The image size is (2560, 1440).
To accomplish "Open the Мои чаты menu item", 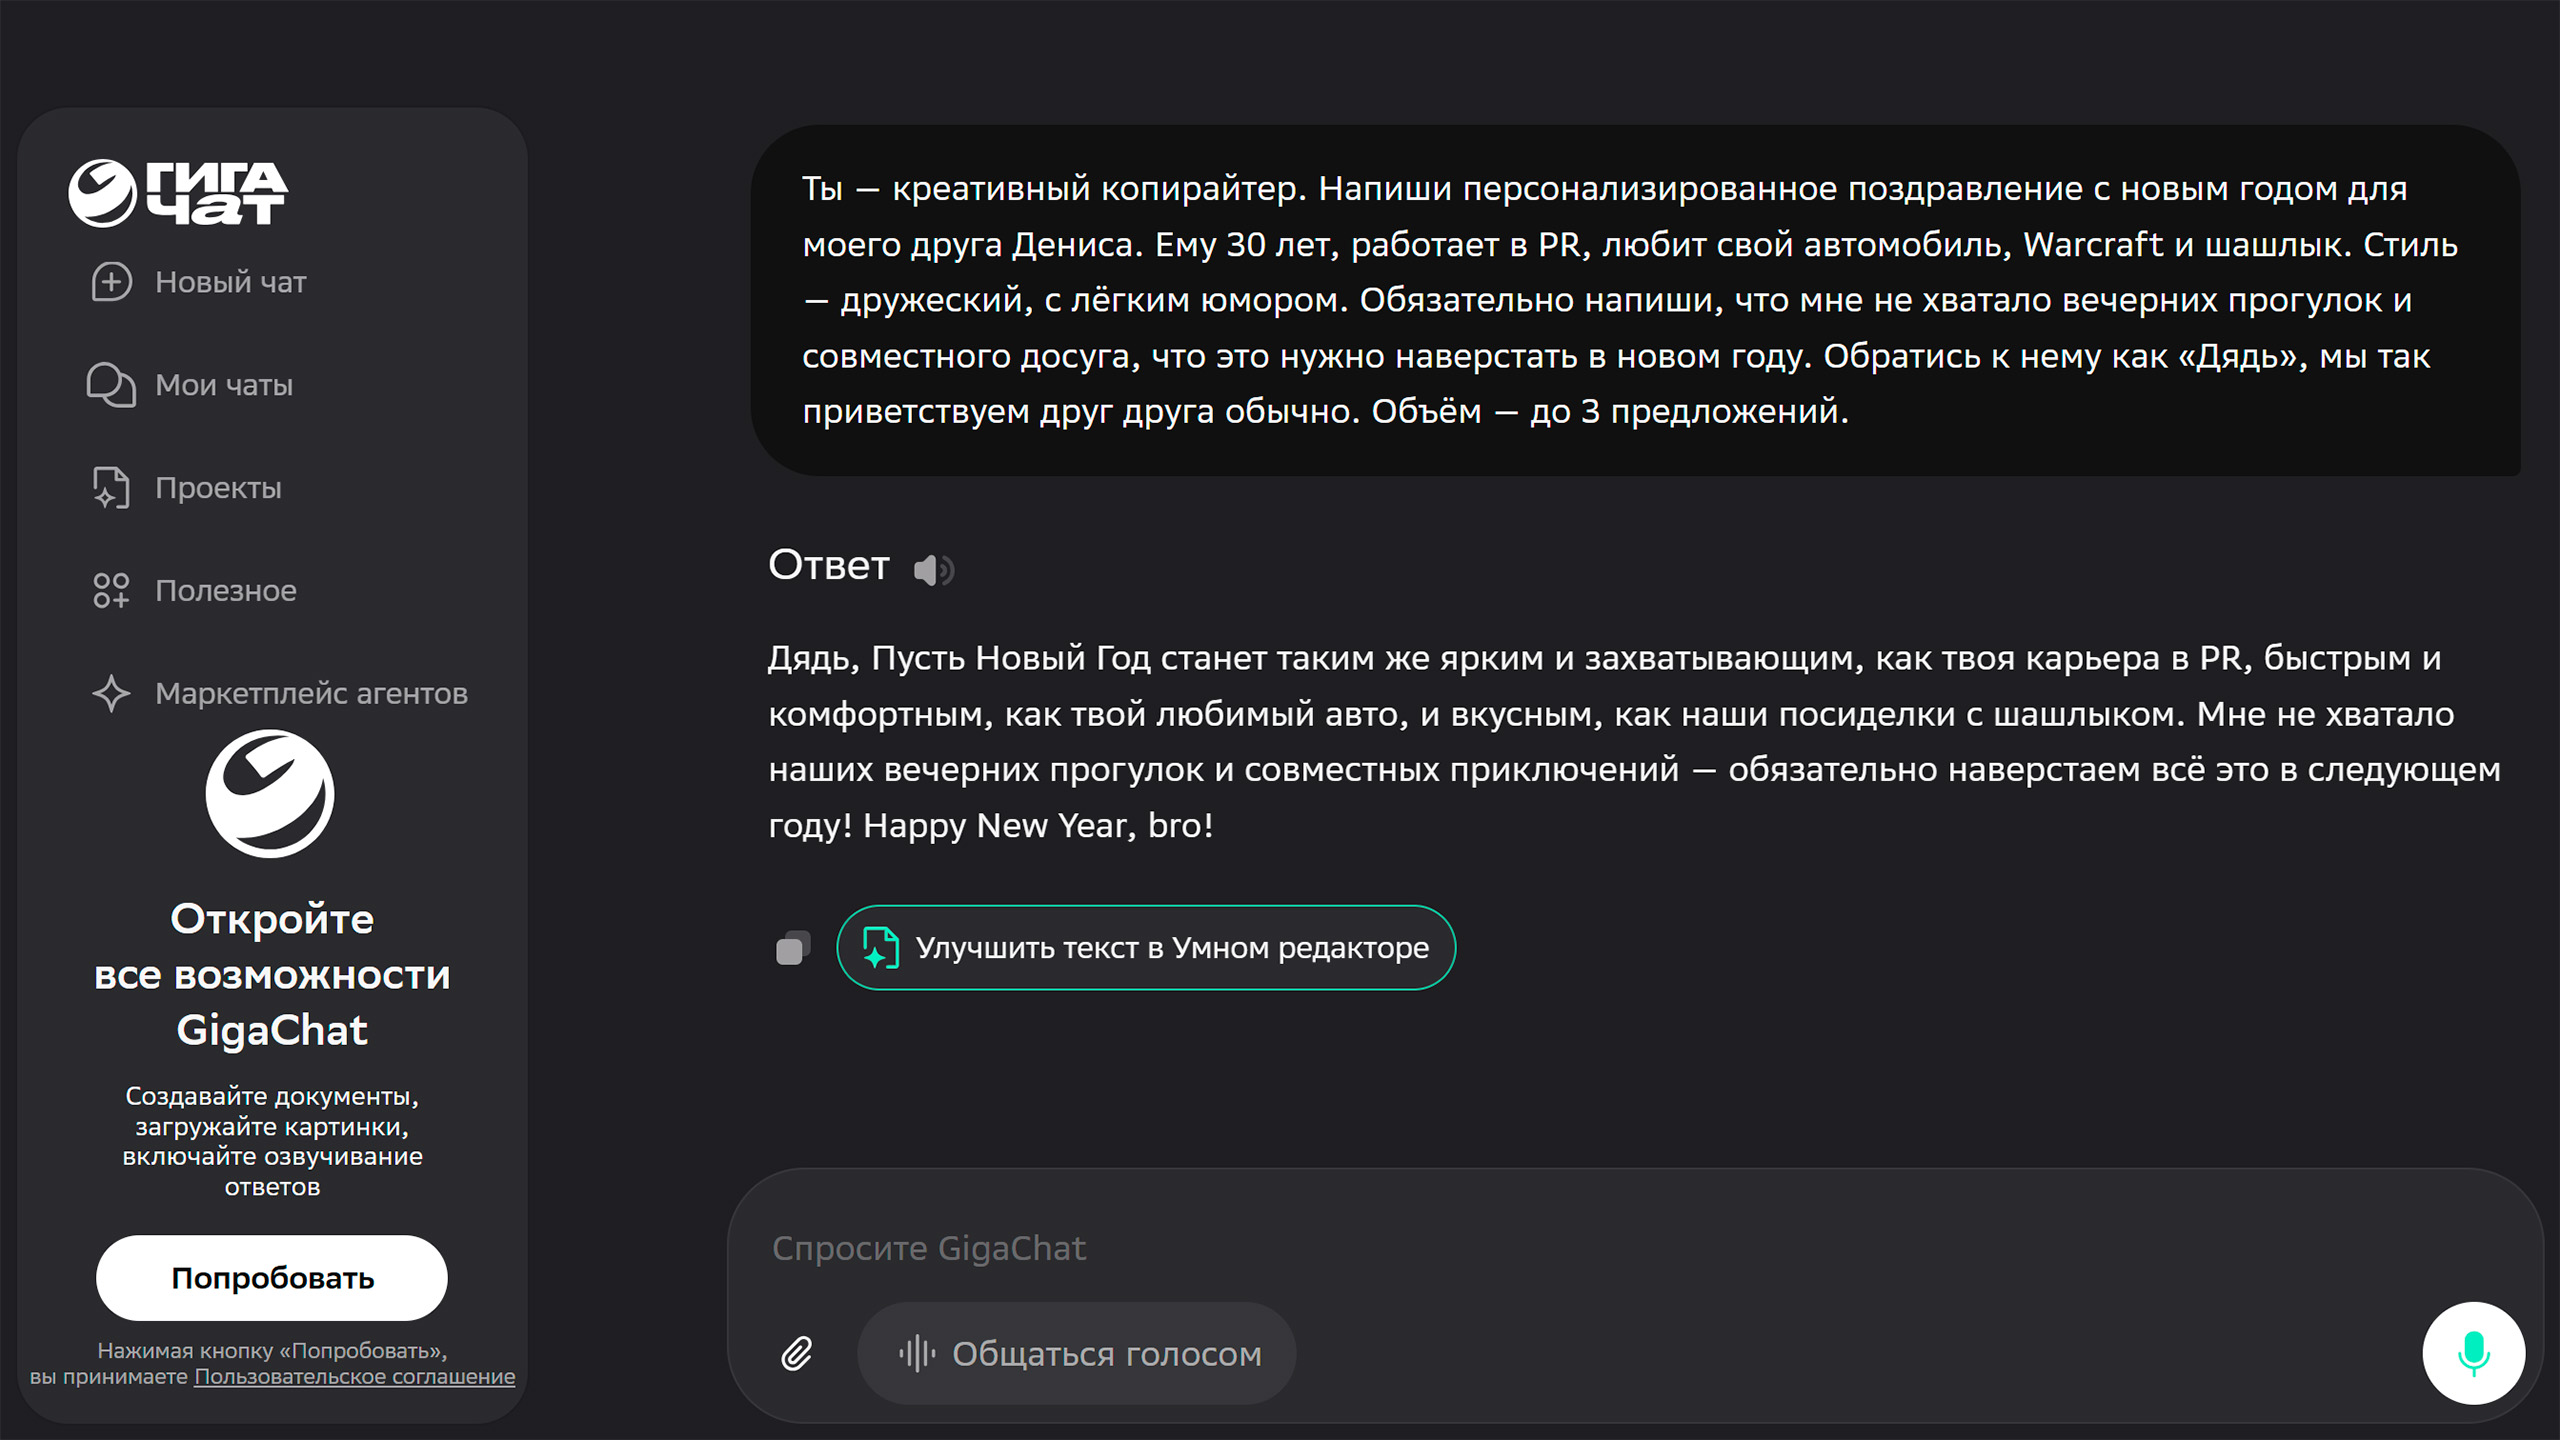I will point(224,385).
